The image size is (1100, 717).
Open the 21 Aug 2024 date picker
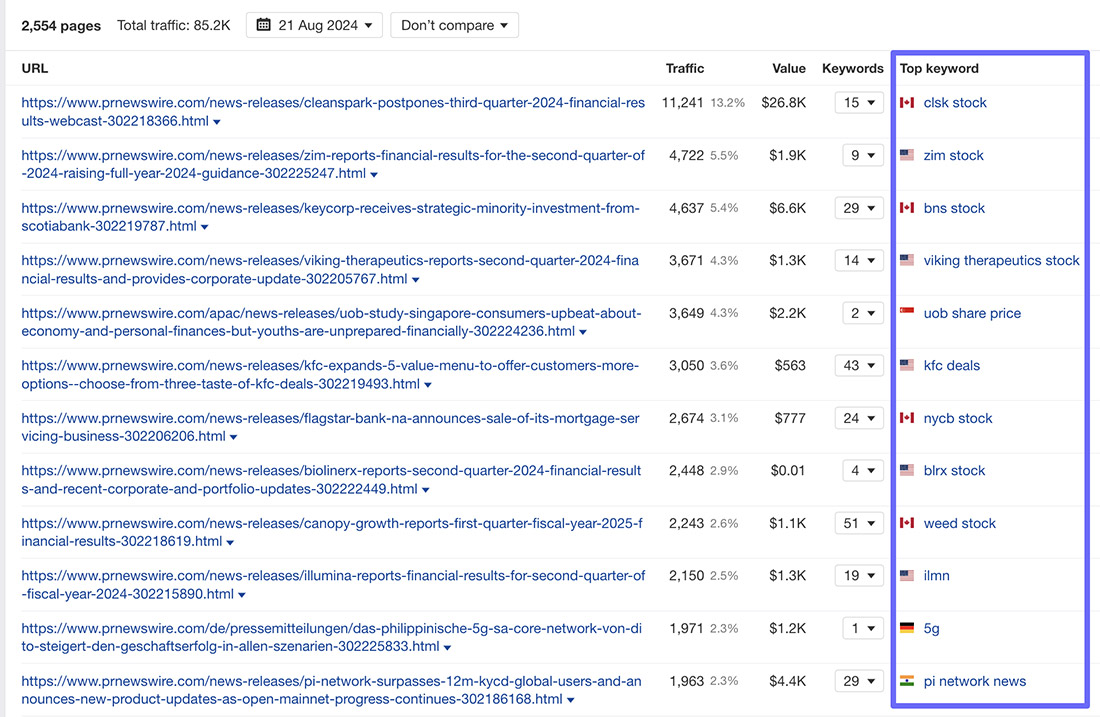pos(314,25)
